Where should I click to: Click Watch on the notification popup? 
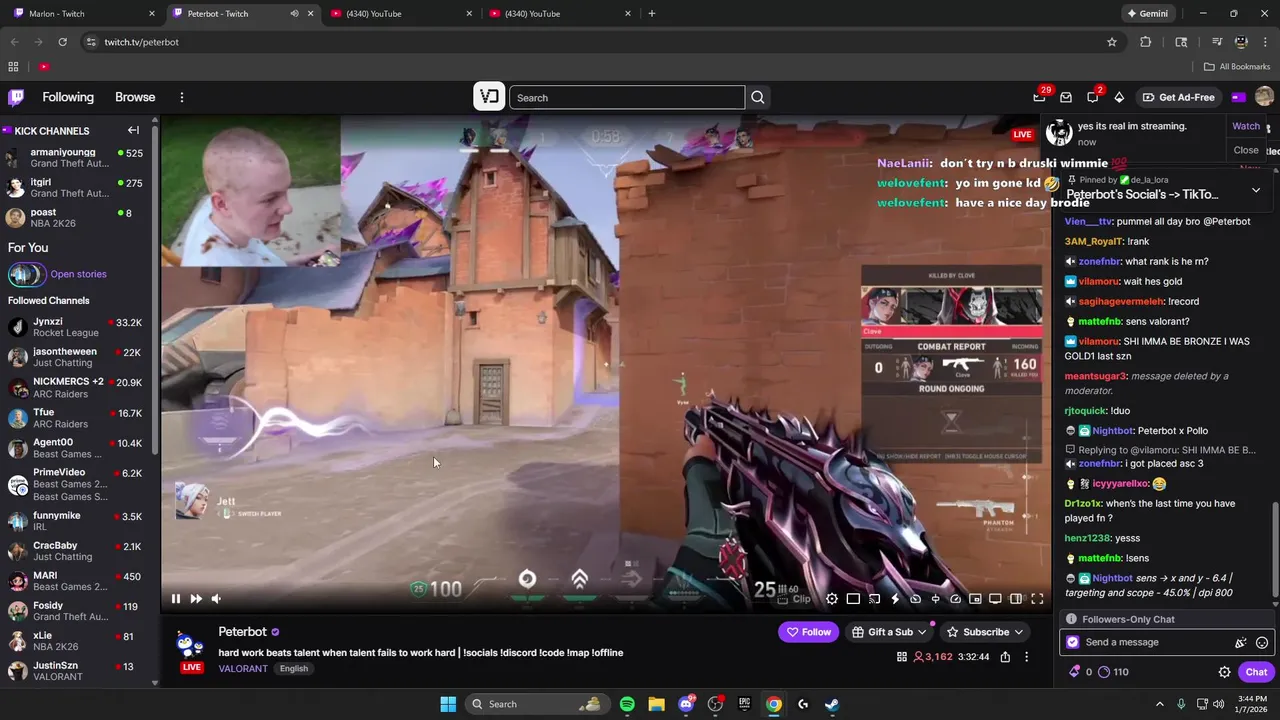point(1246,126)
